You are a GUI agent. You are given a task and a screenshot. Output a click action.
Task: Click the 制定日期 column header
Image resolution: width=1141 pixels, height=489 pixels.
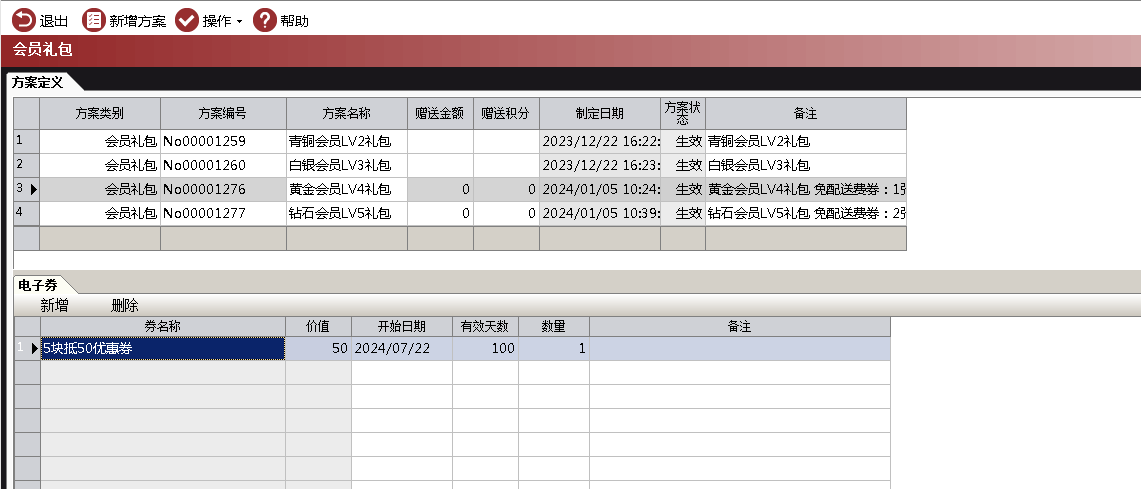point(600,114)
